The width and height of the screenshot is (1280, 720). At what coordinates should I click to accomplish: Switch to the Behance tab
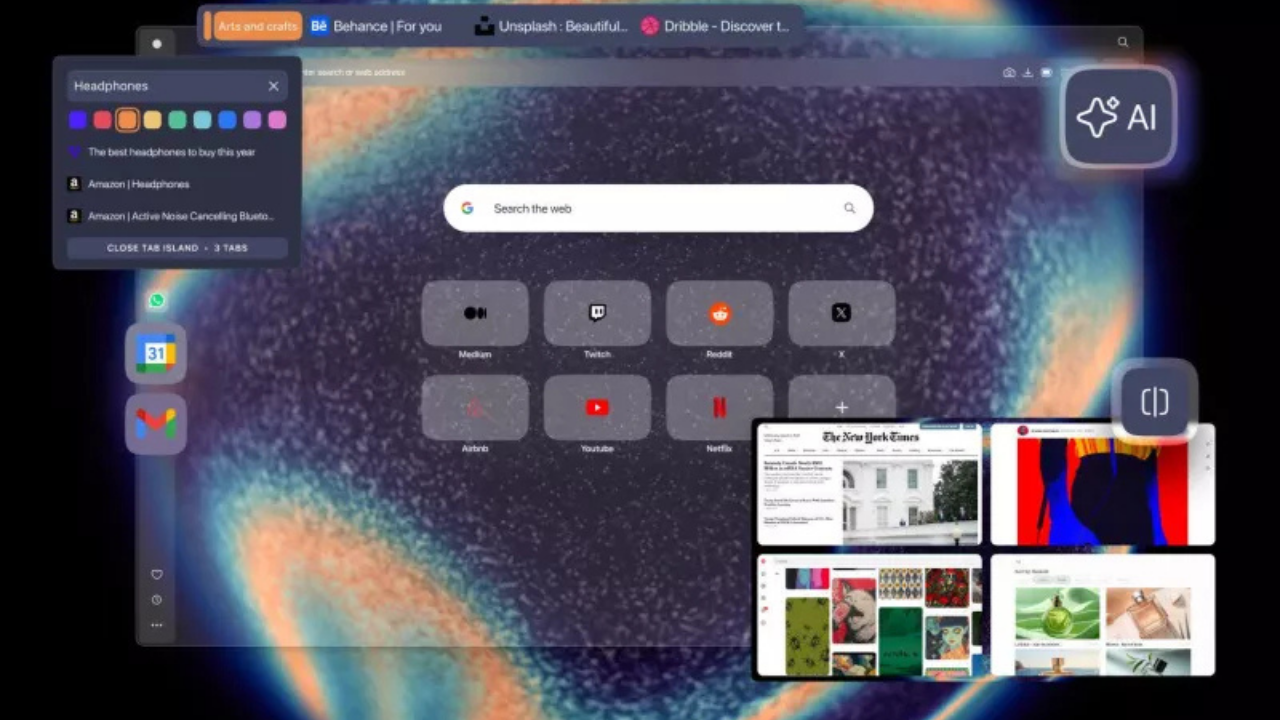click(376, 26)
